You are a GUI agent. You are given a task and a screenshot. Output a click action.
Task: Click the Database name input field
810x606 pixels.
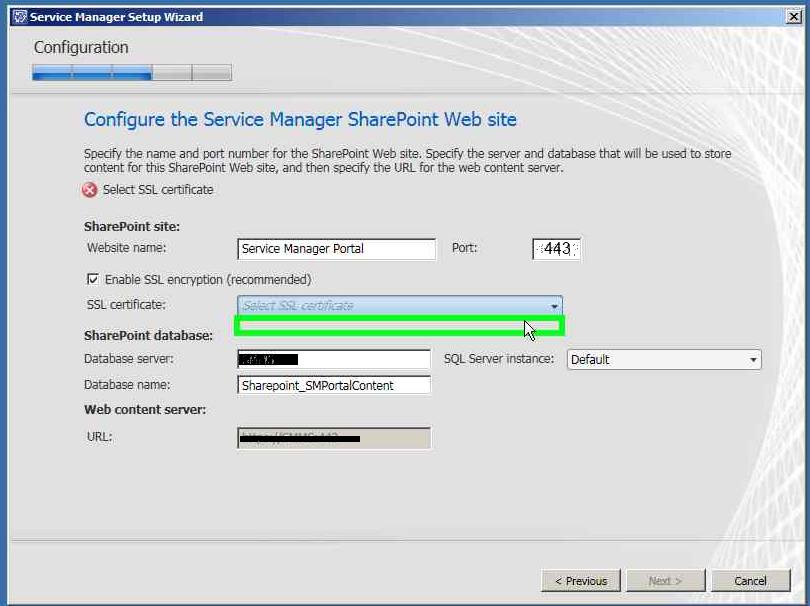[334, 385]
